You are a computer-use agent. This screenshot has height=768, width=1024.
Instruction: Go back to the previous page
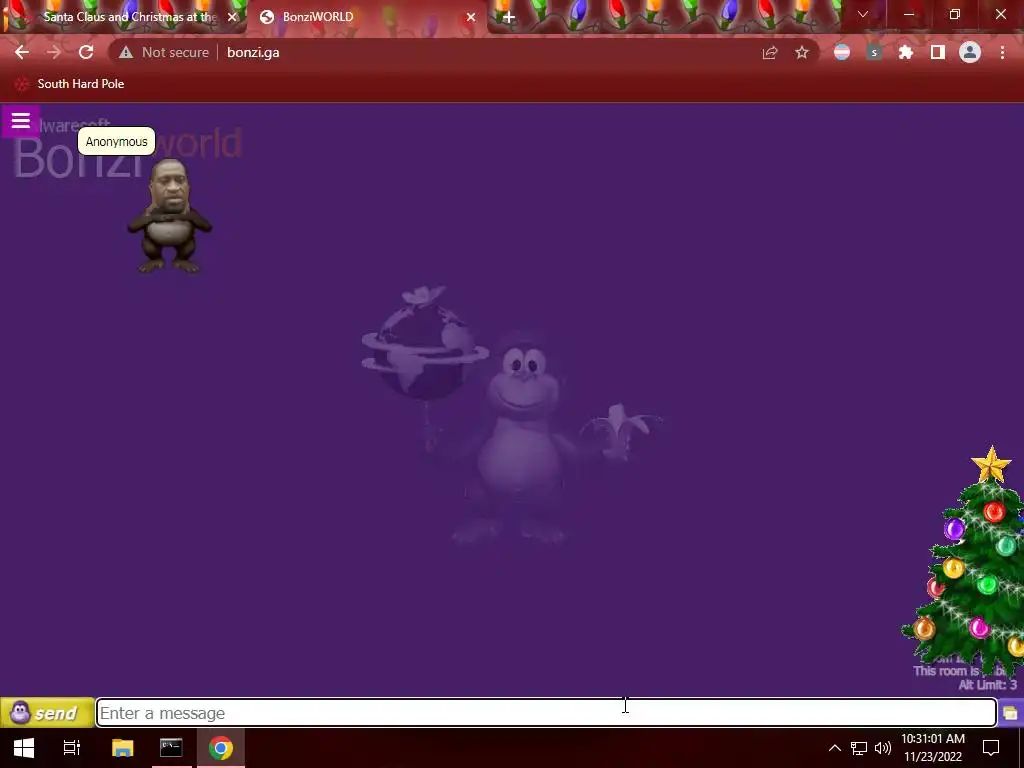[22, 52]
